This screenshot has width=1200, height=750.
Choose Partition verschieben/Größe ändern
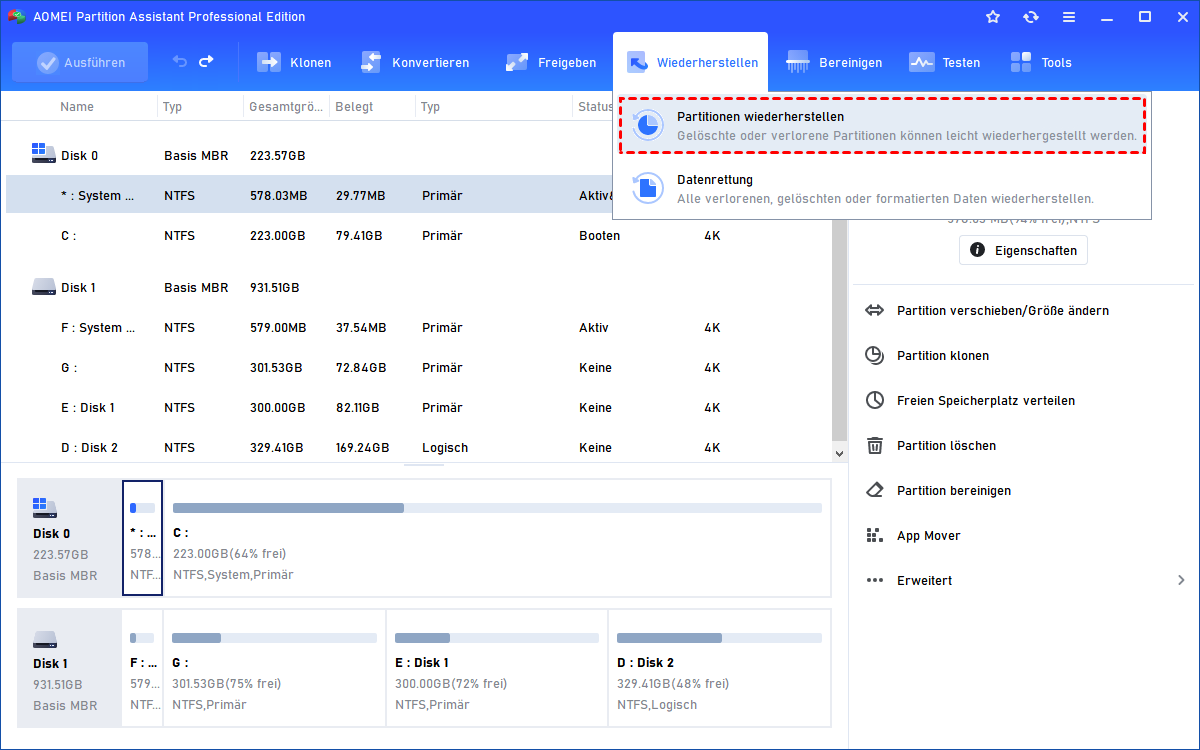pos(1002,310)
